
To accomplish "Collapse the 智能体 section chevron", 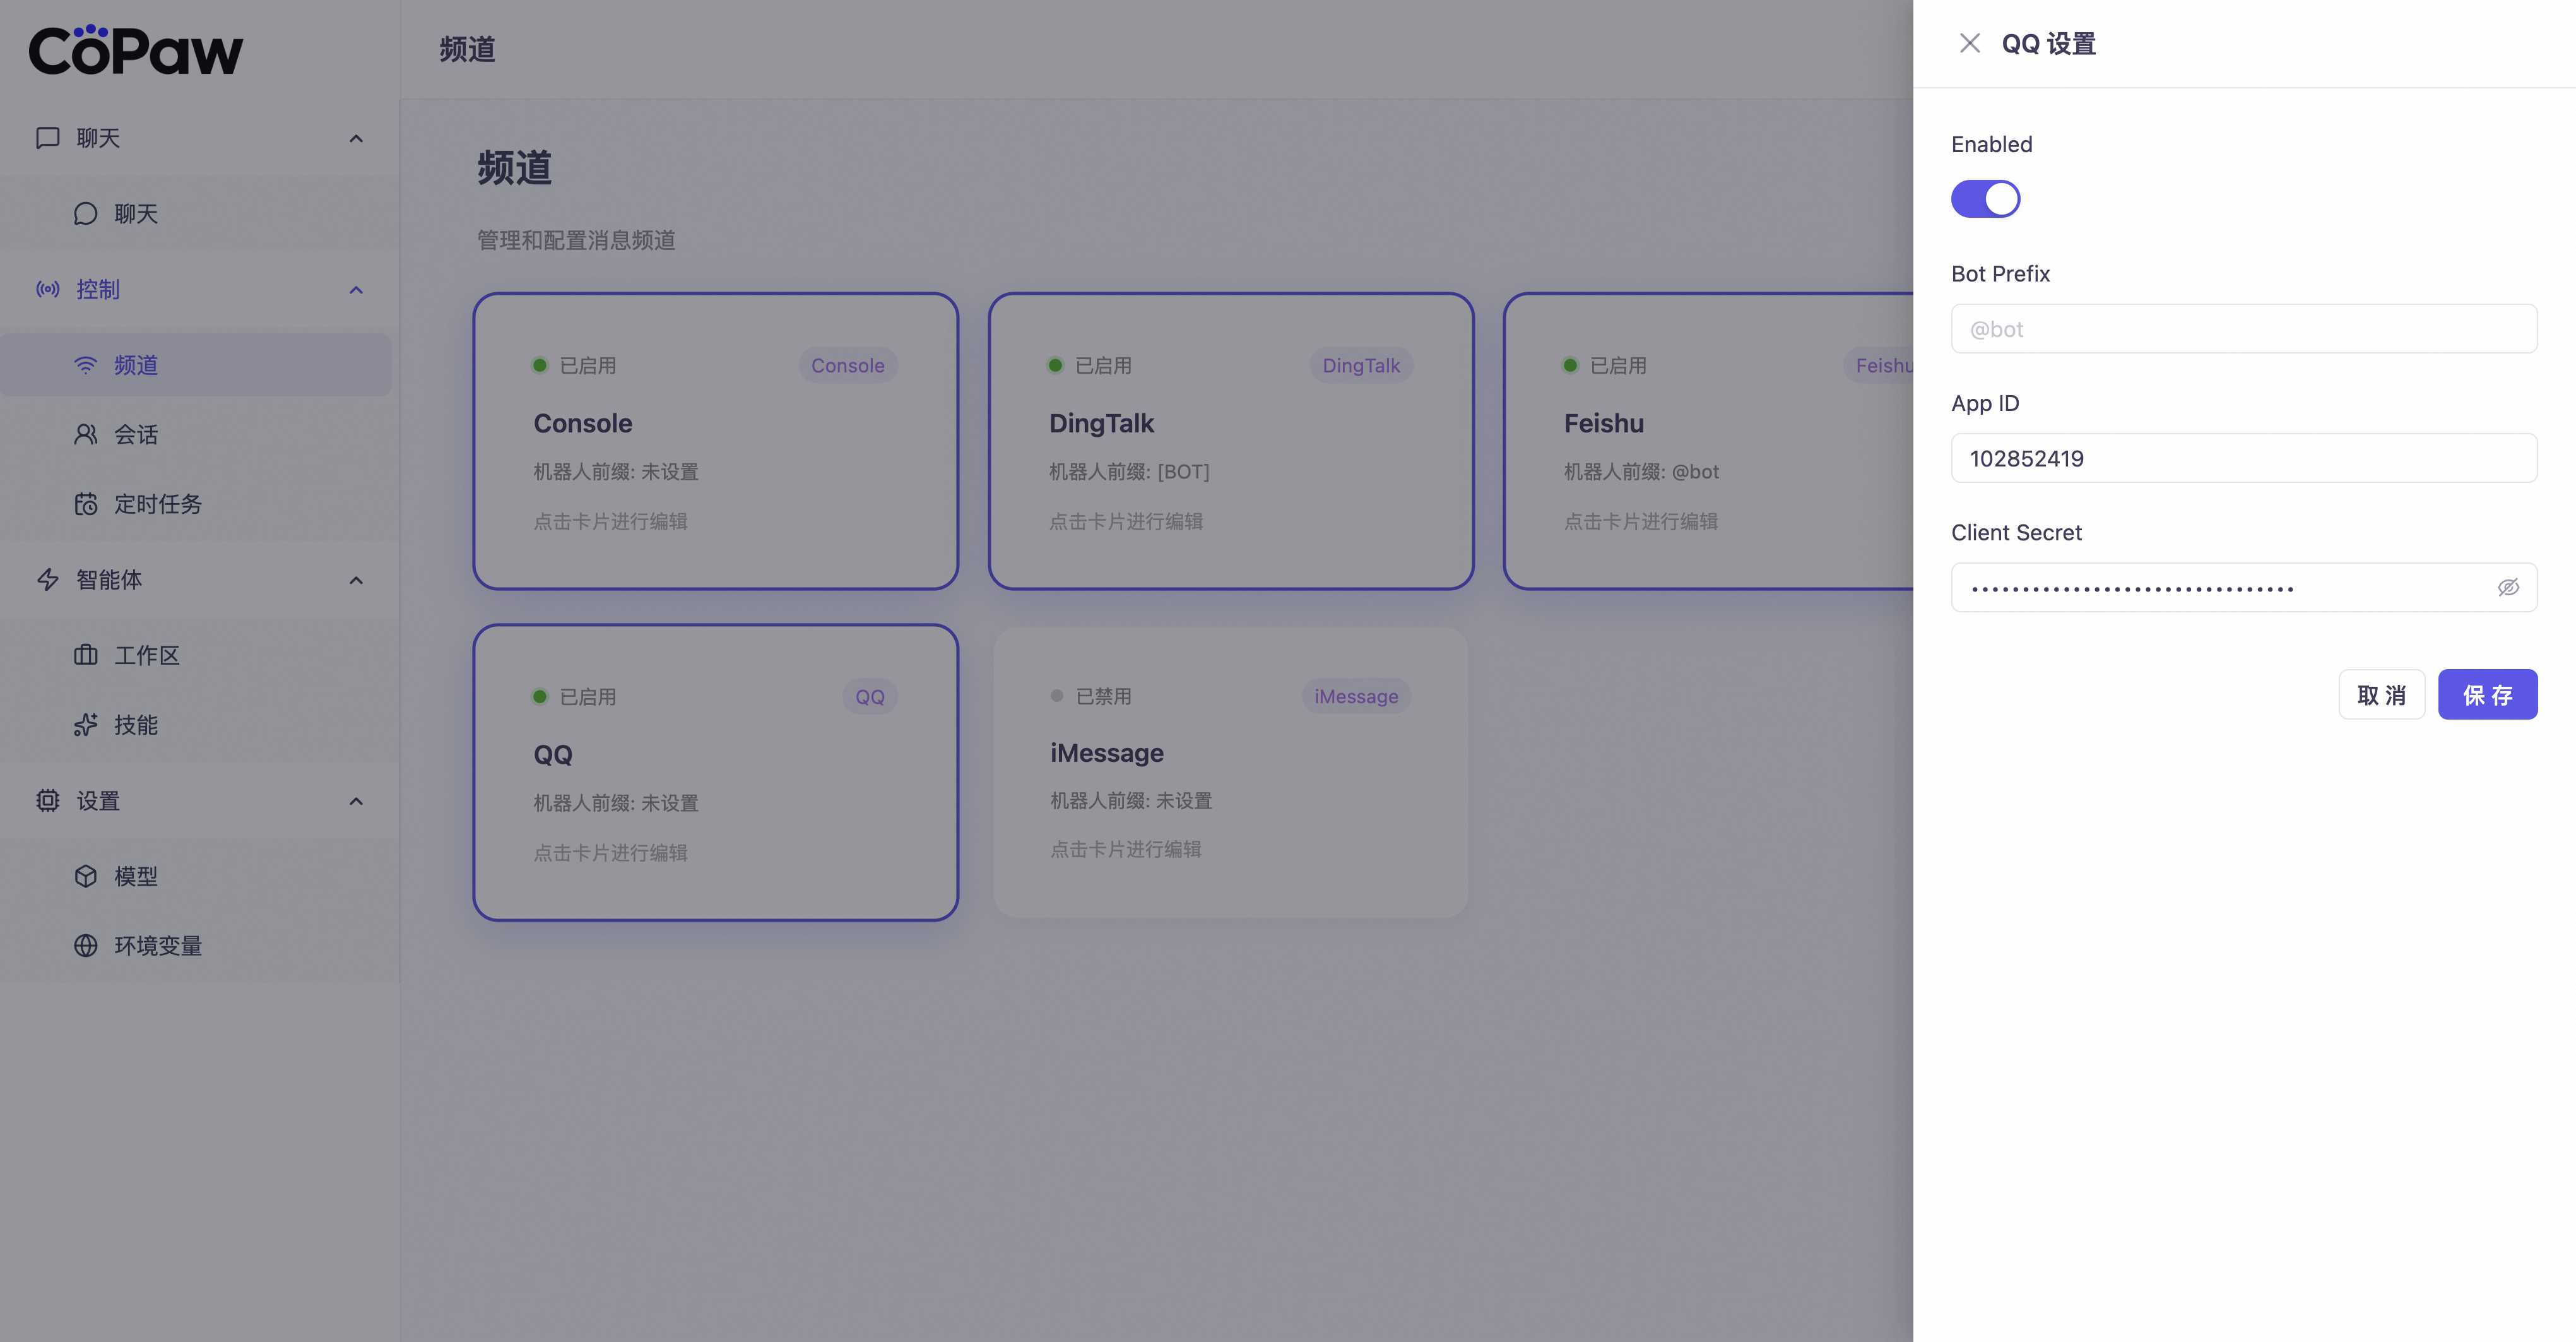I will tap(356, 581).
